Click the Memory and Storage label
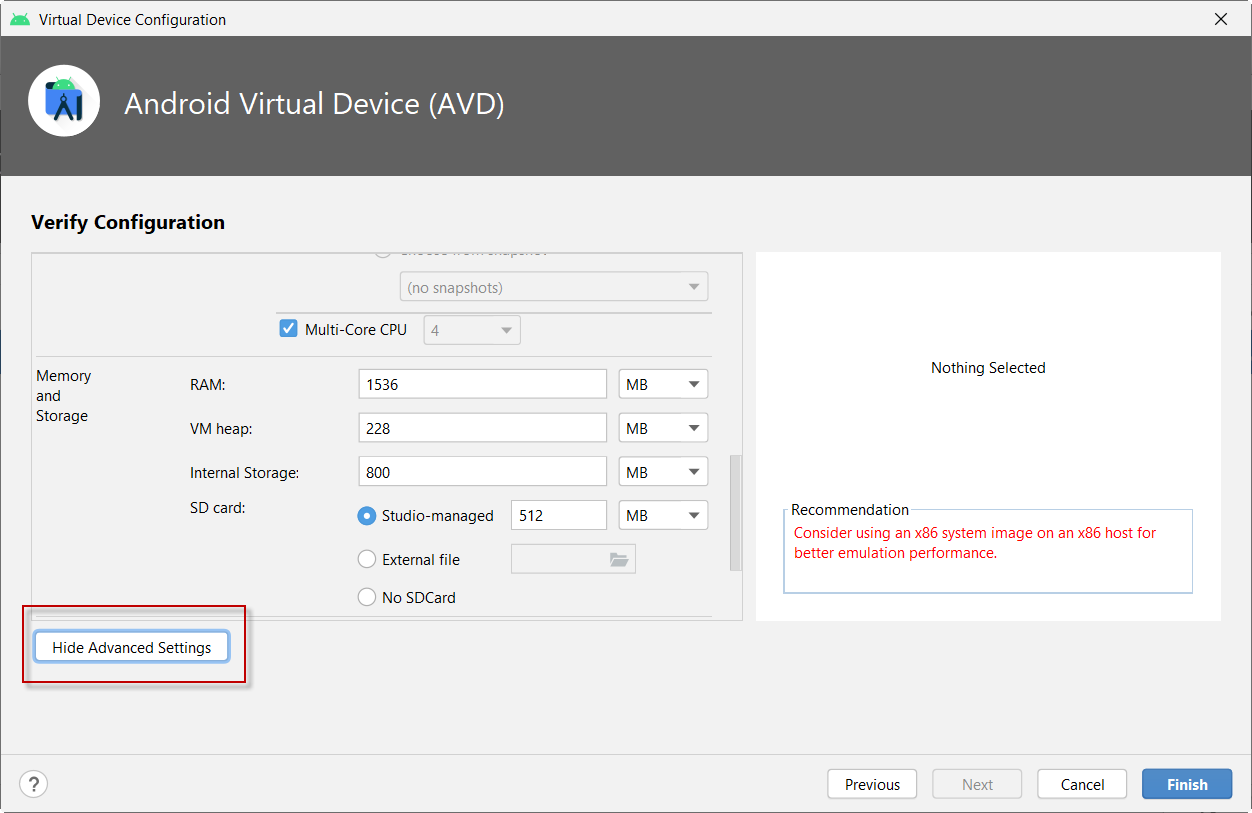The width and height of the screenshot is (1252, 813). pos(64,396)
